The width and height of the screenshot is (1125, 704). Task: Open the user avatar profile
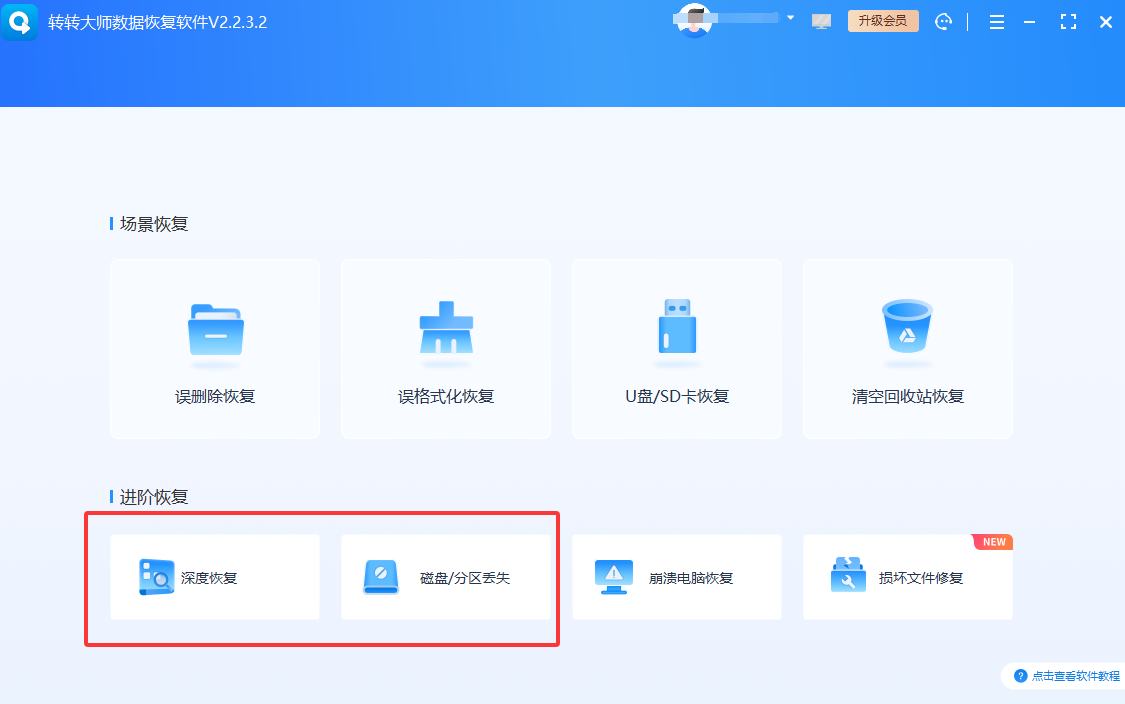coord(695,20)
